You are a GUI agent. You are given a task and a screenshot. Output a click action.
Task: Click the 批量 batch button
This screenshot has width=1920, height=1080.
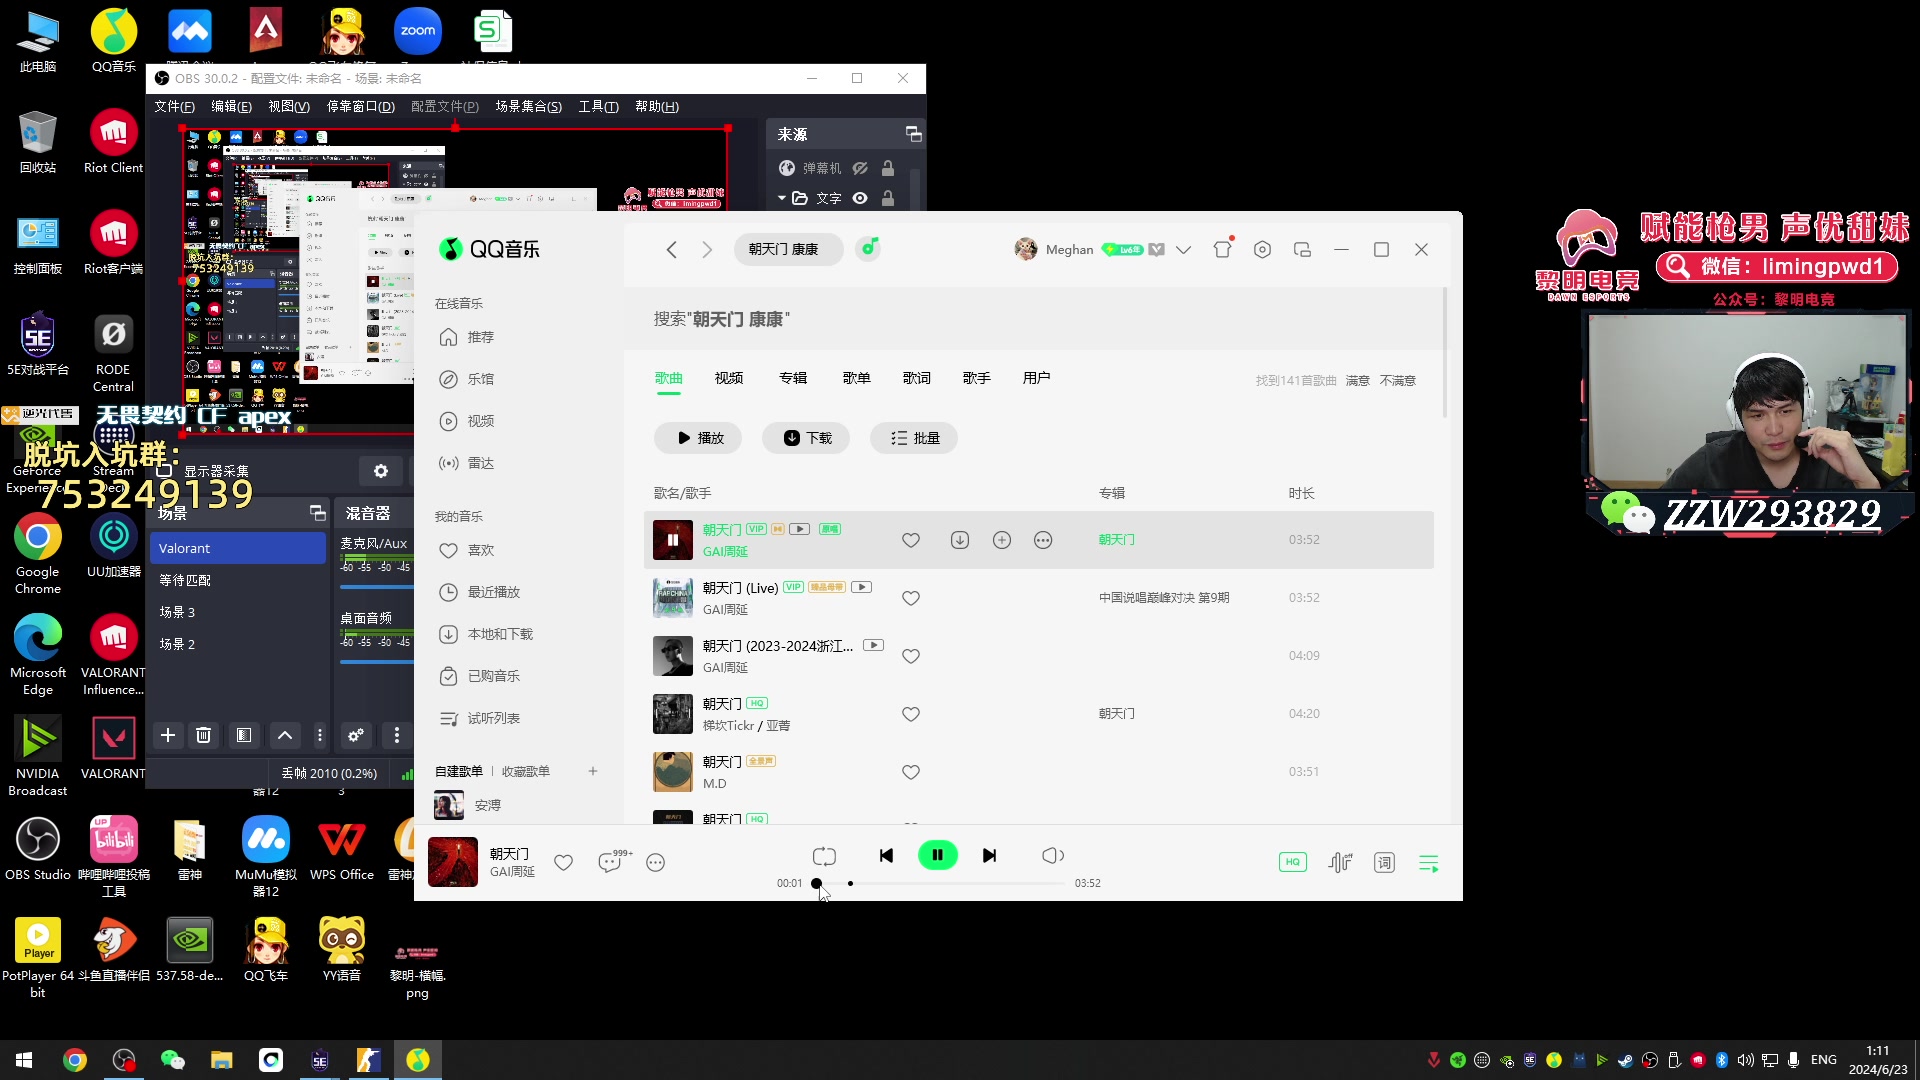(914, 438)
